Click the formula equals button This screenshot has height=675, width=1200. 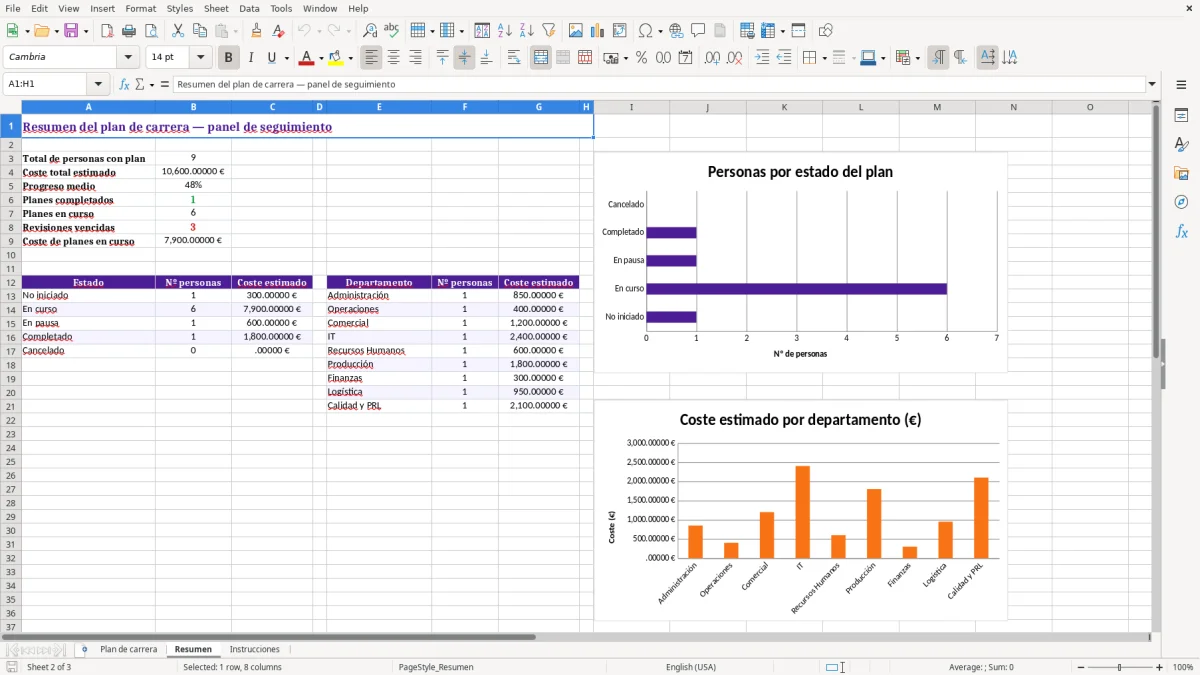click(165, 84)
